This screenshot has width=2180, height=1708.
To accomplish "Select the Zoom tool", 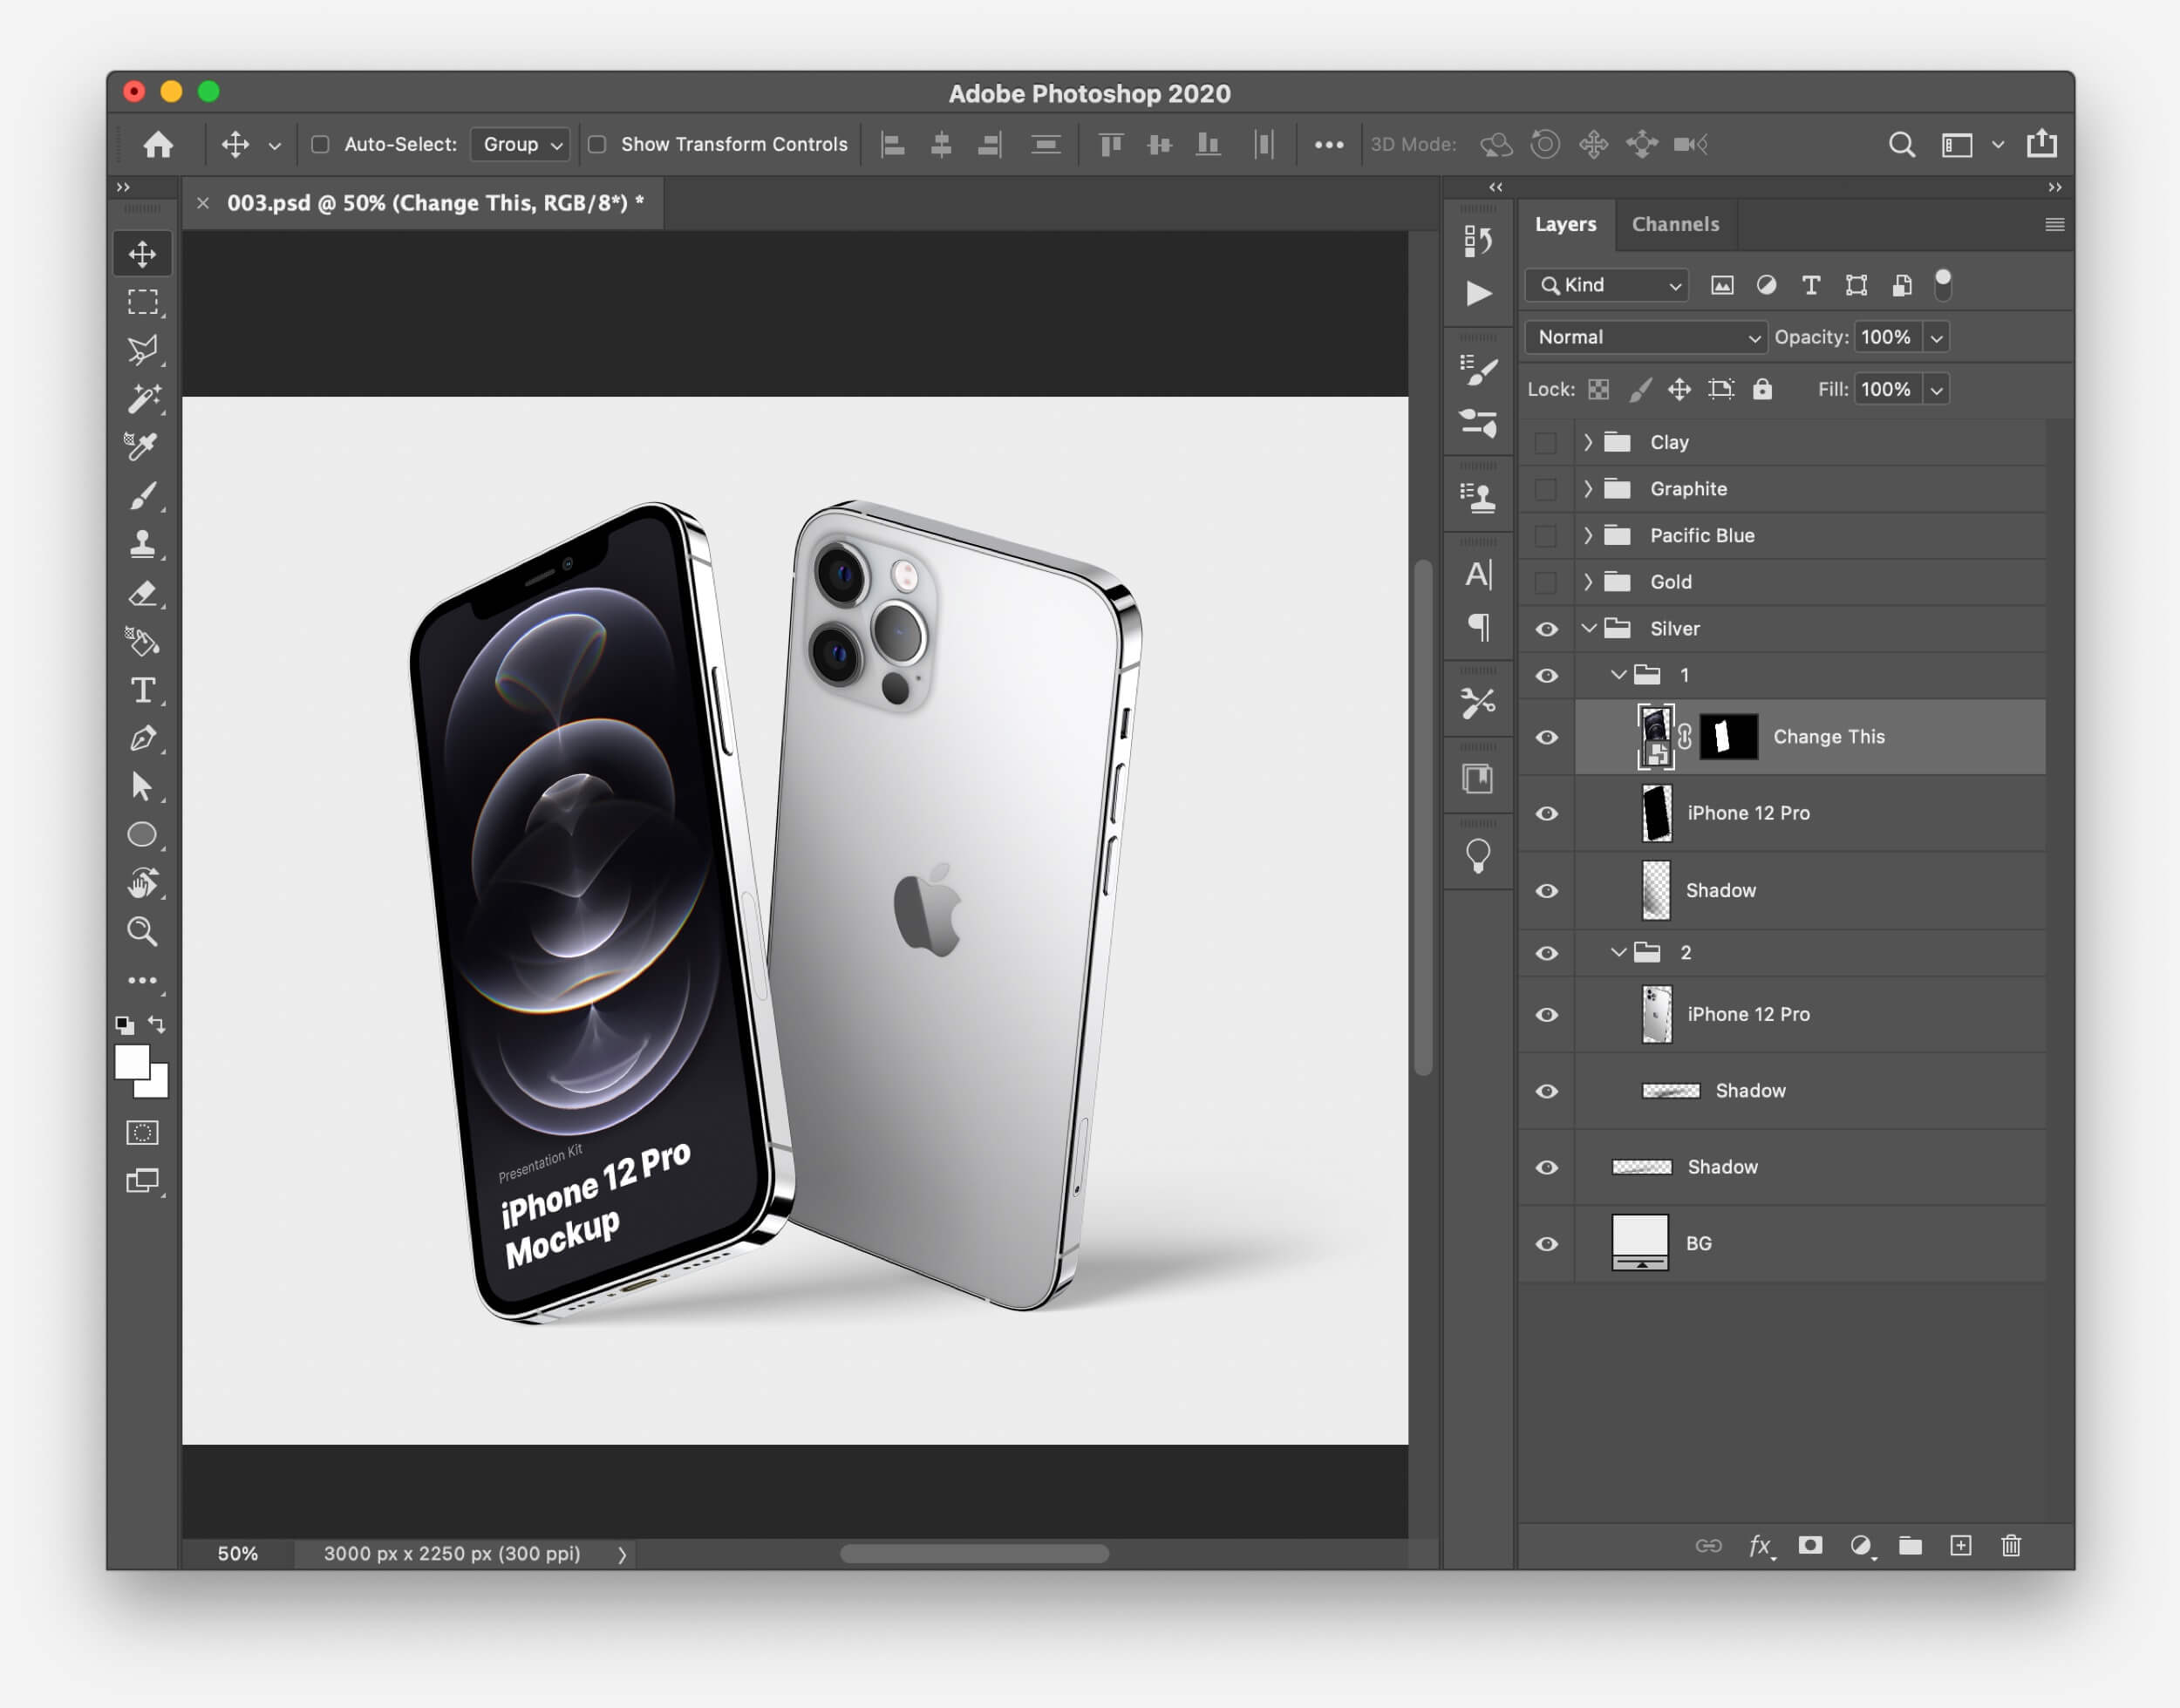I will click(142, 931).
